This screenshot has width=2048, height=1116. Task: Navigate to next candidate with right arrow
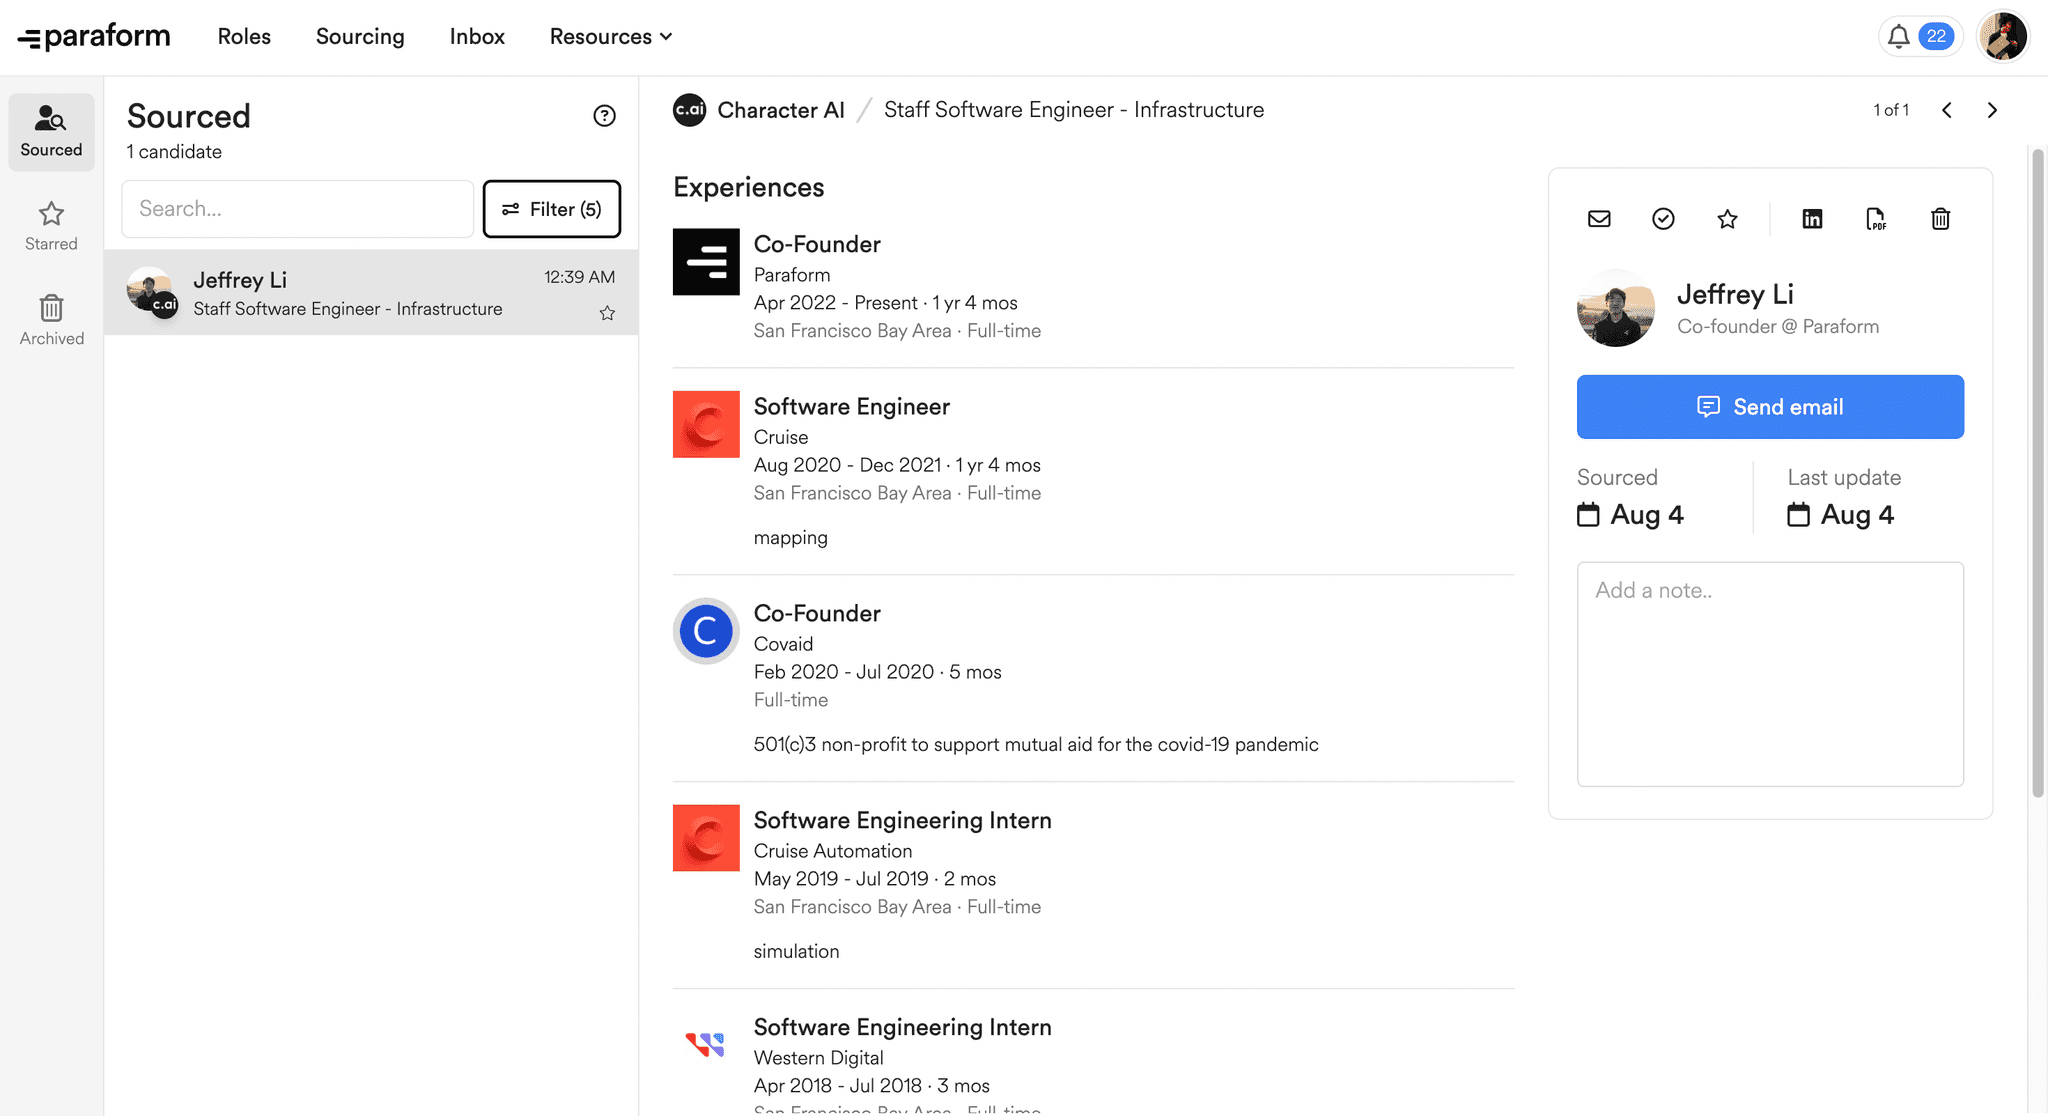[x=1992, y=110]
